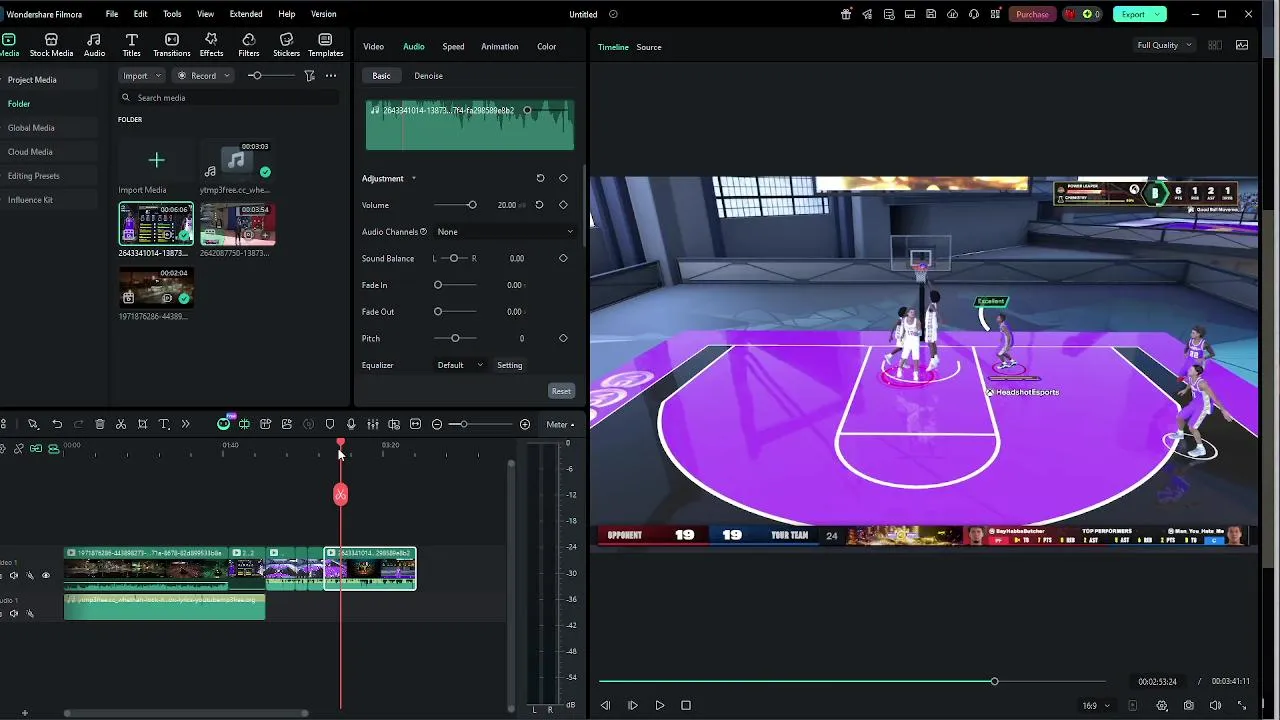Viewport: 1280px width, 720px height.
Task: Open the AI assistant icon in timeline toolbar
Action: point(224,424)
